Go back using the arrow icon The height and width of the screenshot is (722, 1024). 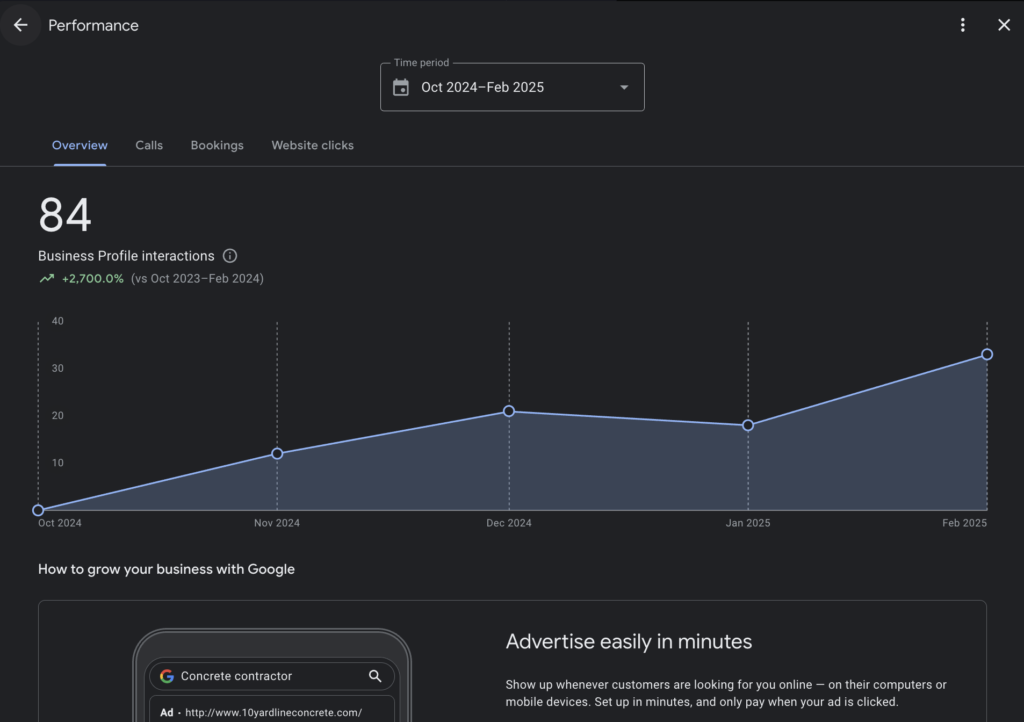[x=21, y=25]
